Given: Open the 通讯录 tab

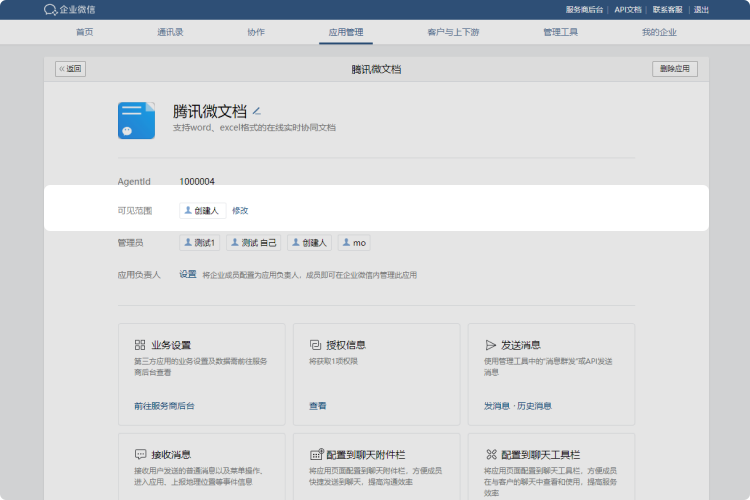Looking at the screenshot, I should (x=170, y=32).
